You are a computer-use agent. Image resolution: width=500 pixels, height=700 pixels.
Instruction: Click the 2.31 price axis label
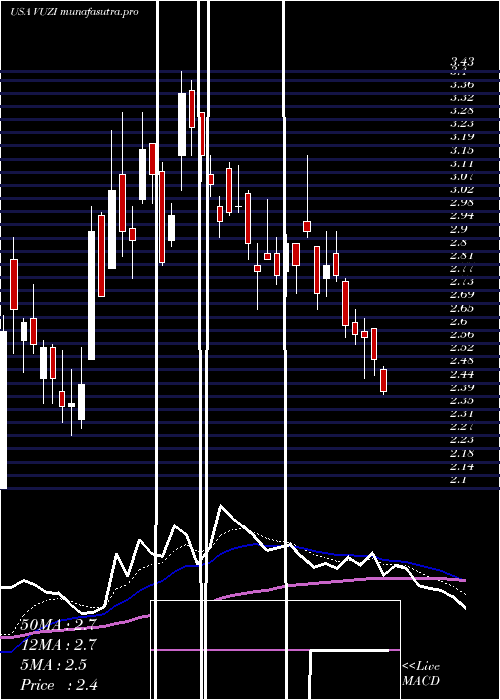[x=462, y=414]
